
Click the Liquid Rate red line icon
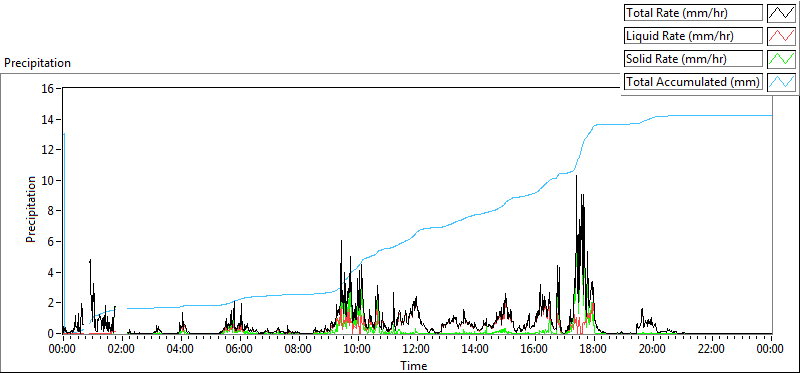(x=781, y=36)
